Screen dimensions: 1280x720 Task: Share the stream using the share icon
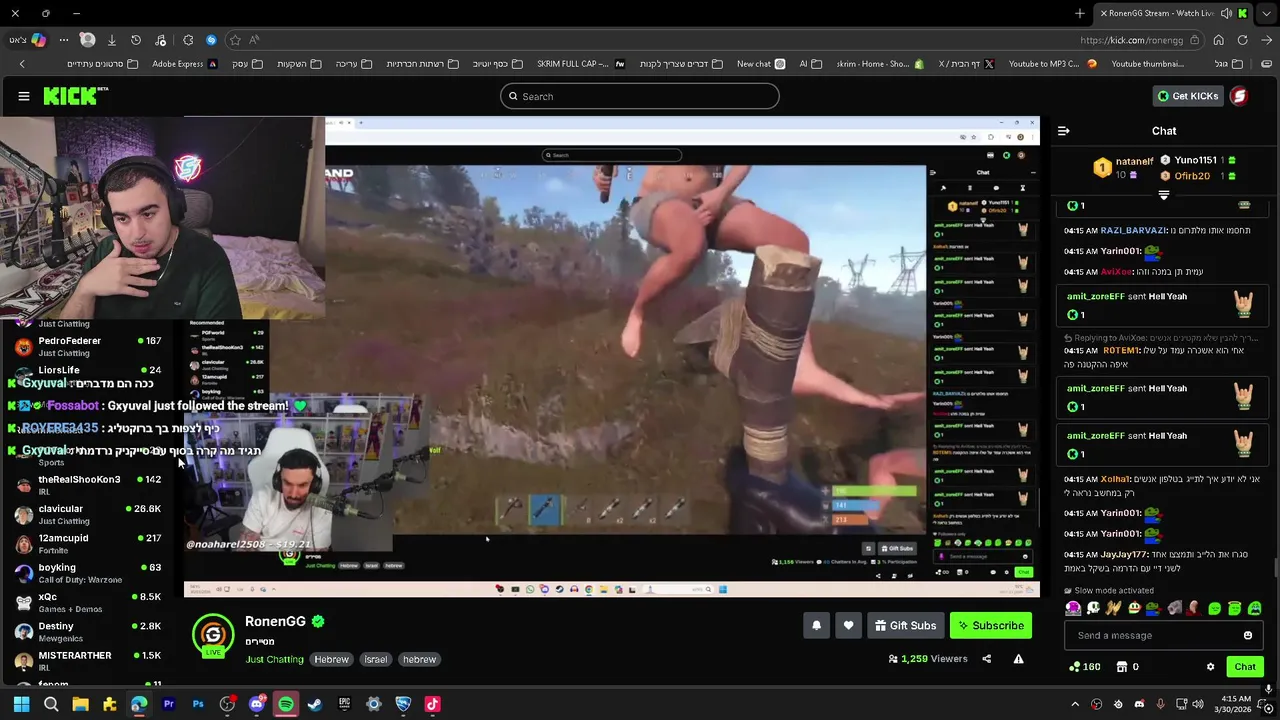[x=986, y=659]
